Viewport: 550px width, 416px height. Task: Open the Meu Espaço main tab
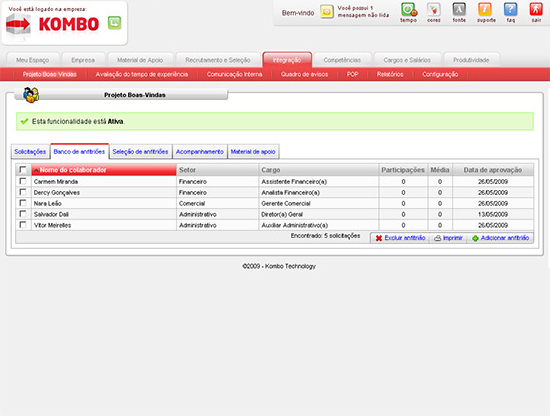click(x=33, y=60)
